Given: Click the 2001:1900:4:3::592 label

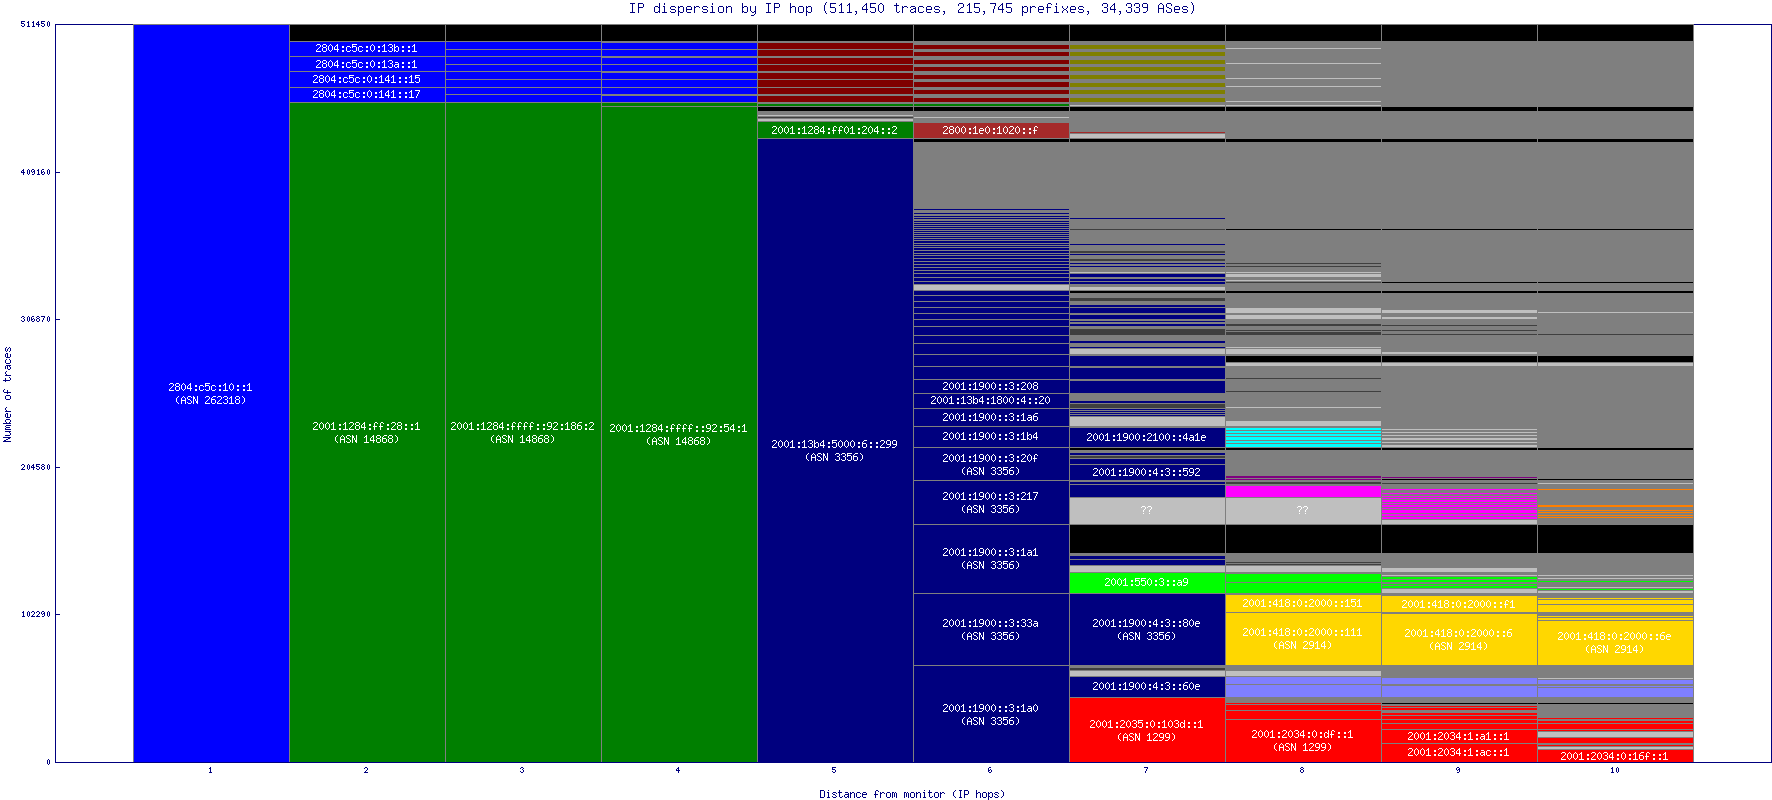Looking at the screenshot, I should click(x=1146, y=472).
